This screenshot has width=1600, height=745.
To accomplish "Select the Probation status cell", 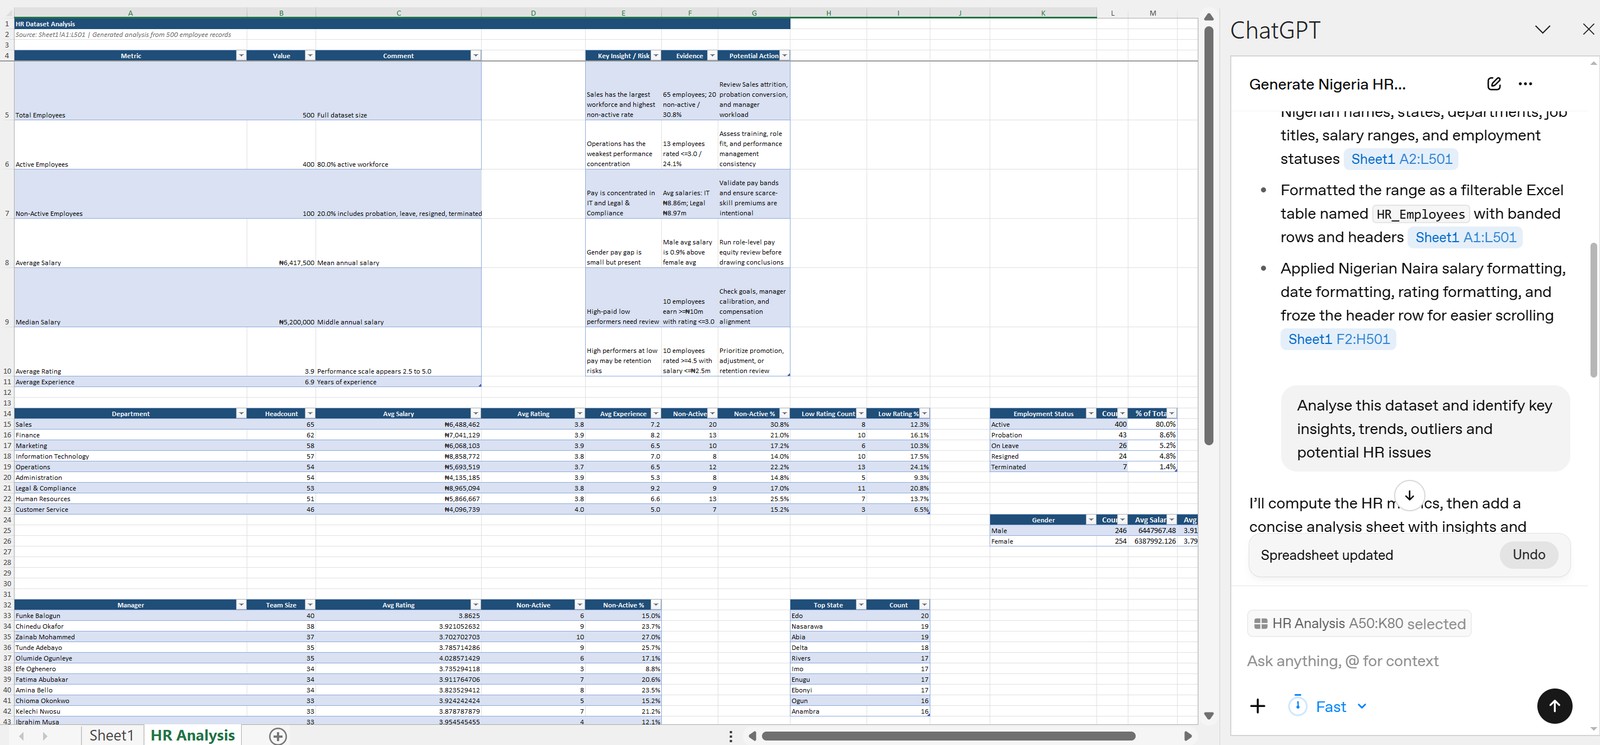I will pyautogui.click(x=1043, y=435).
